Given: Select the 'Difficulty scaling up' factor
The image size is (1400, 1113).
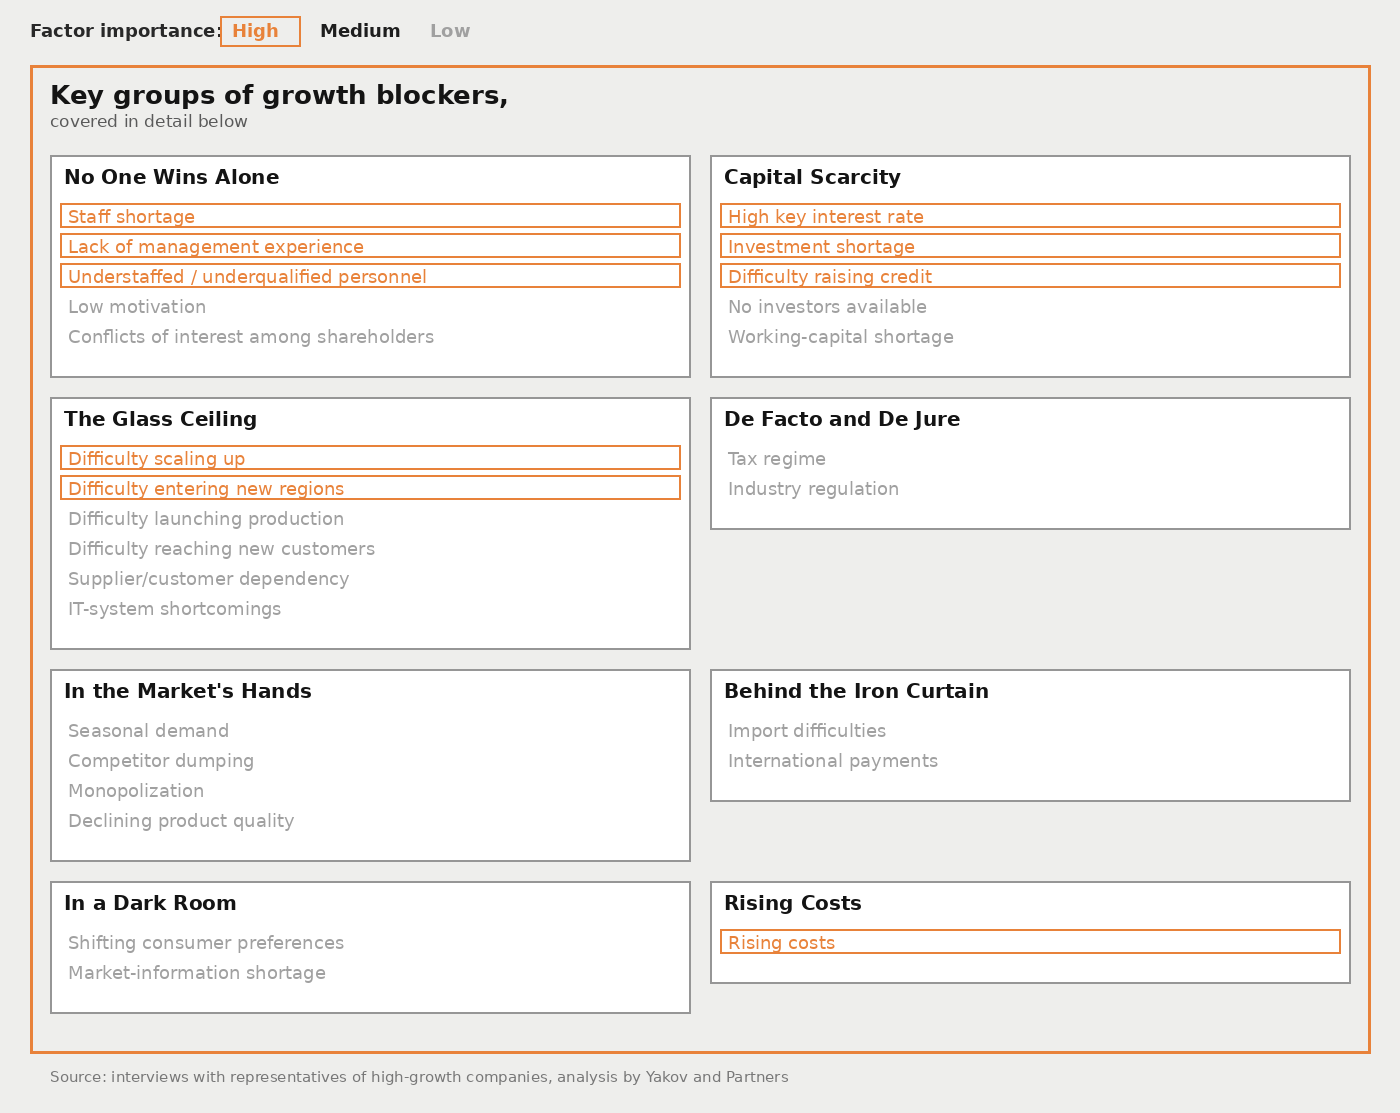Looking at the screenshot, I should click(370, 458).
